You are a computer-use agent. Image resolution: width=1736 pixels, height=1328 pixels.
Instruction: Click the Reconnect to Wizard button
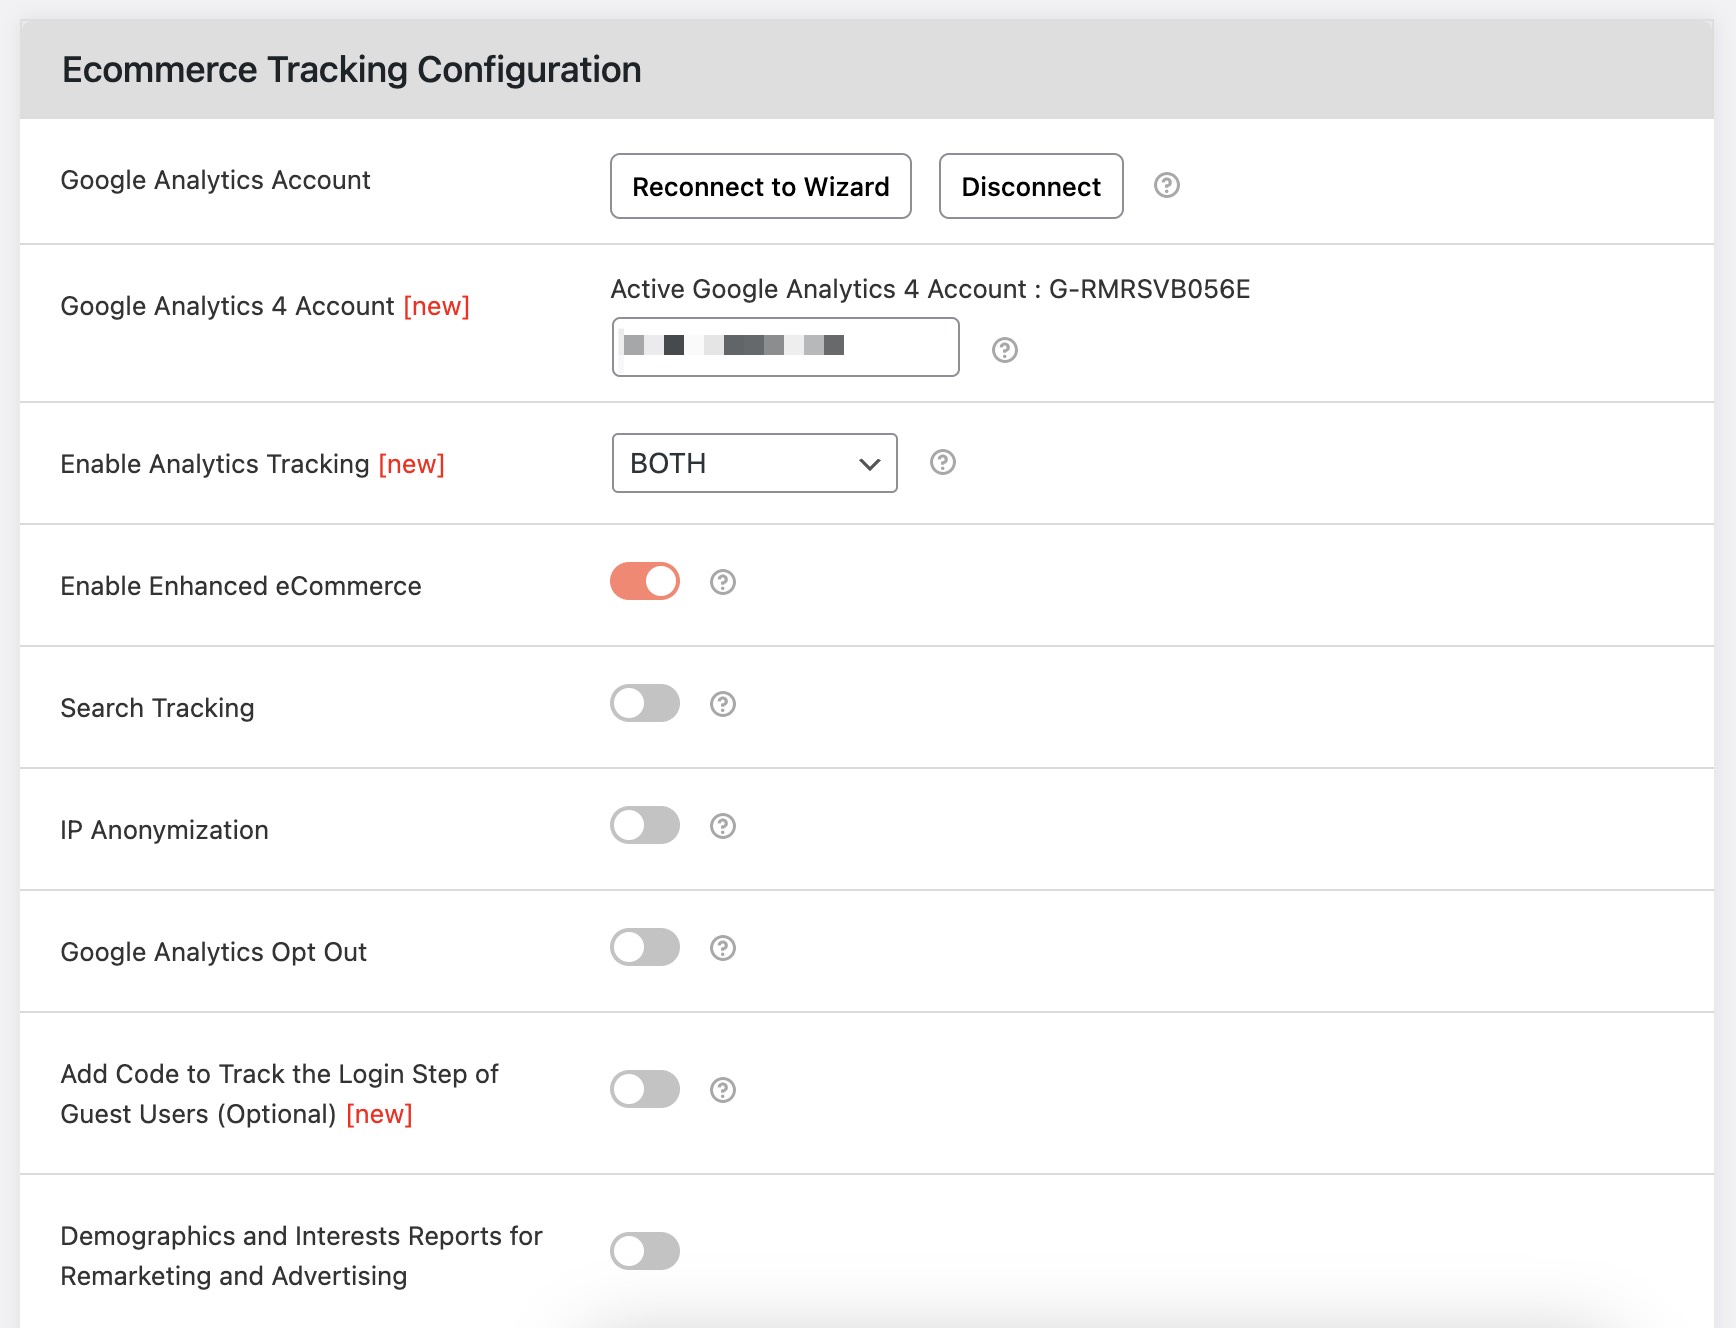point(760,186)
